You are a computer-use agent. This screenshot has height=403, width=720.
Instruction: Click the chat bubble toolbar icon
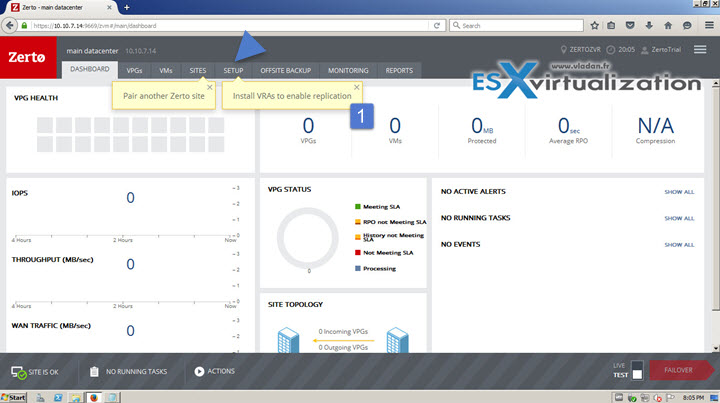tap(687, 26)
